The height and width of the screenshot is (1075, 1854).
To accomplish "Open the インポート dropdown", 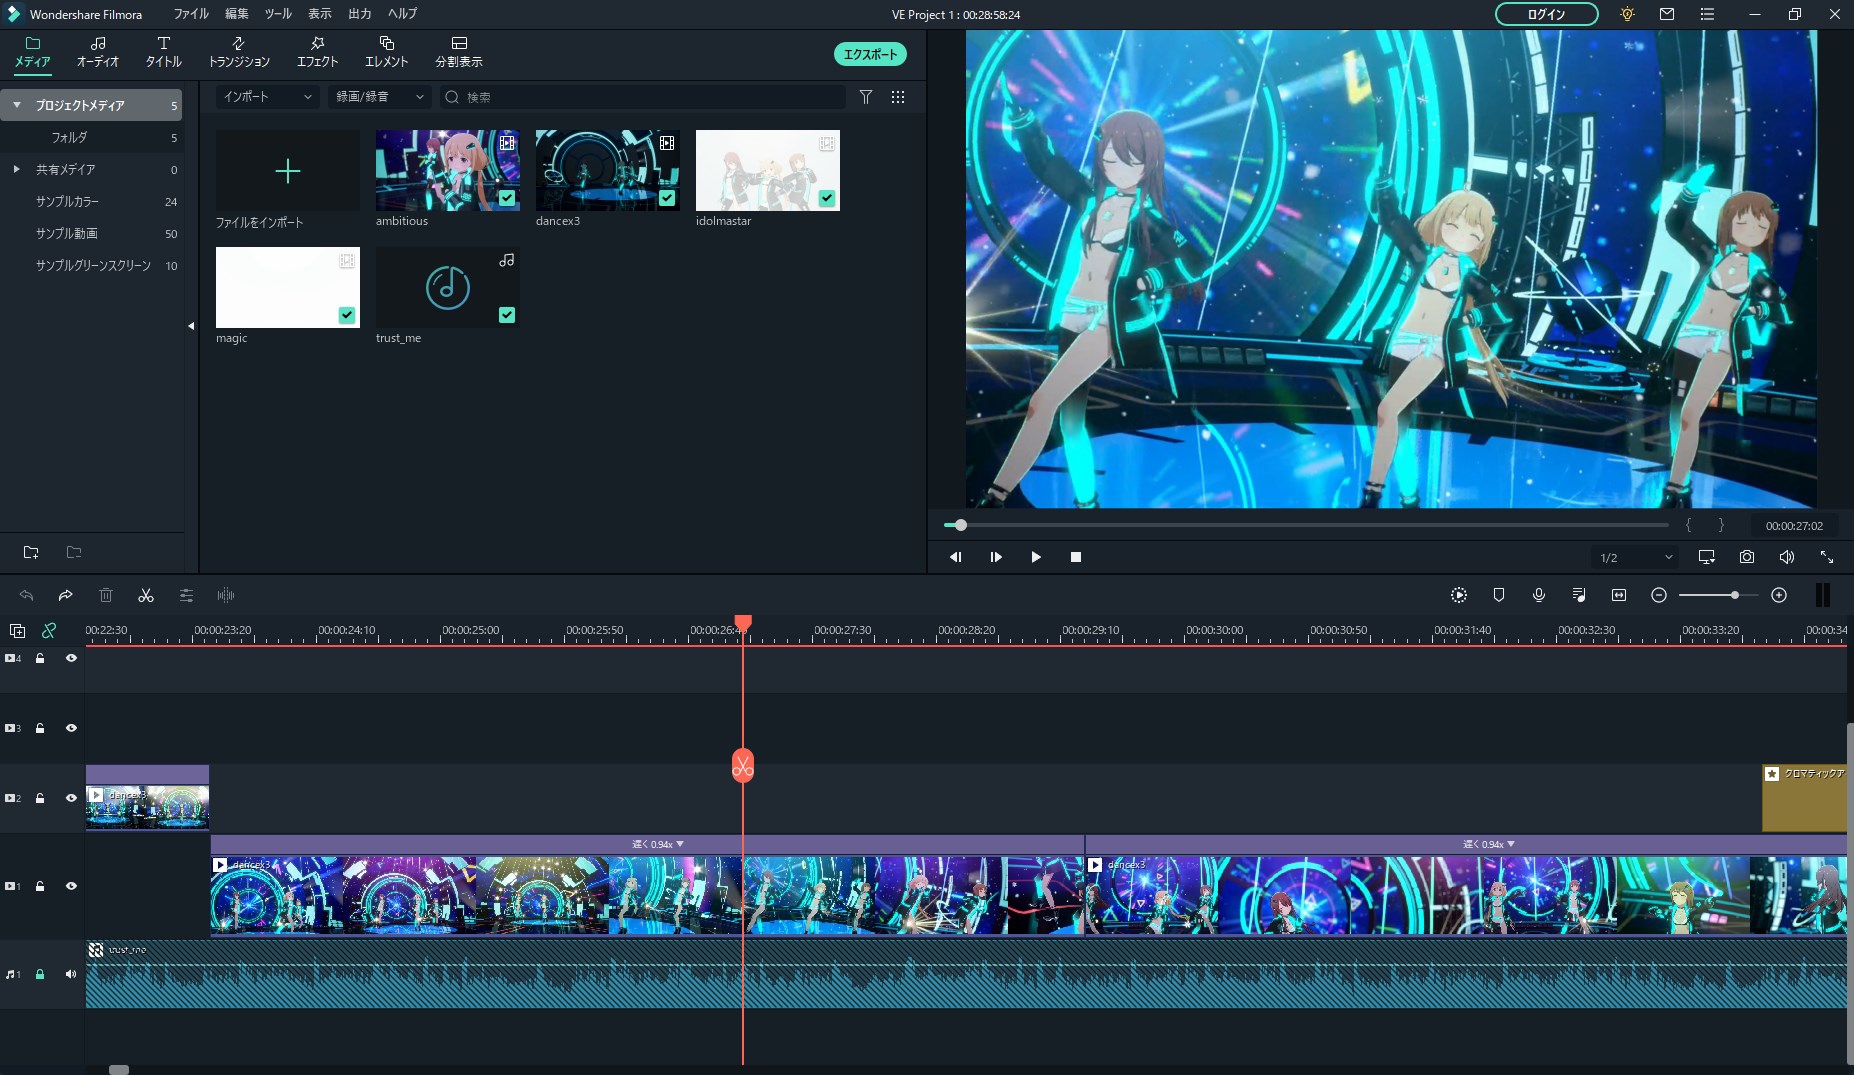I will pyautogui.click(x=267, y=97).
